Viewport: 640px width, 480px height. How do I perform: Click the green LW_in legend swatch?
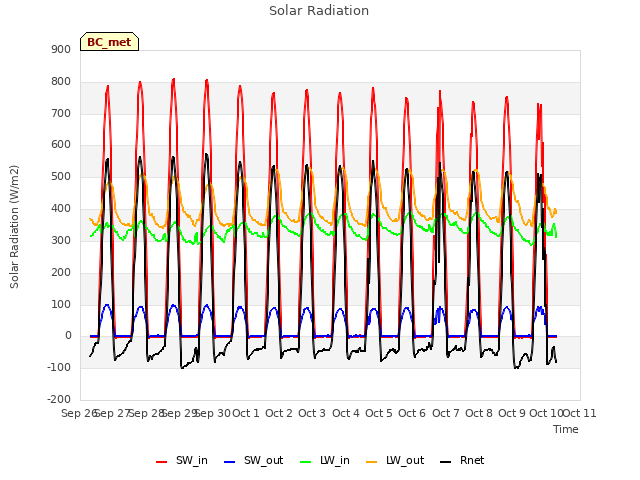(x=306, y=462)
